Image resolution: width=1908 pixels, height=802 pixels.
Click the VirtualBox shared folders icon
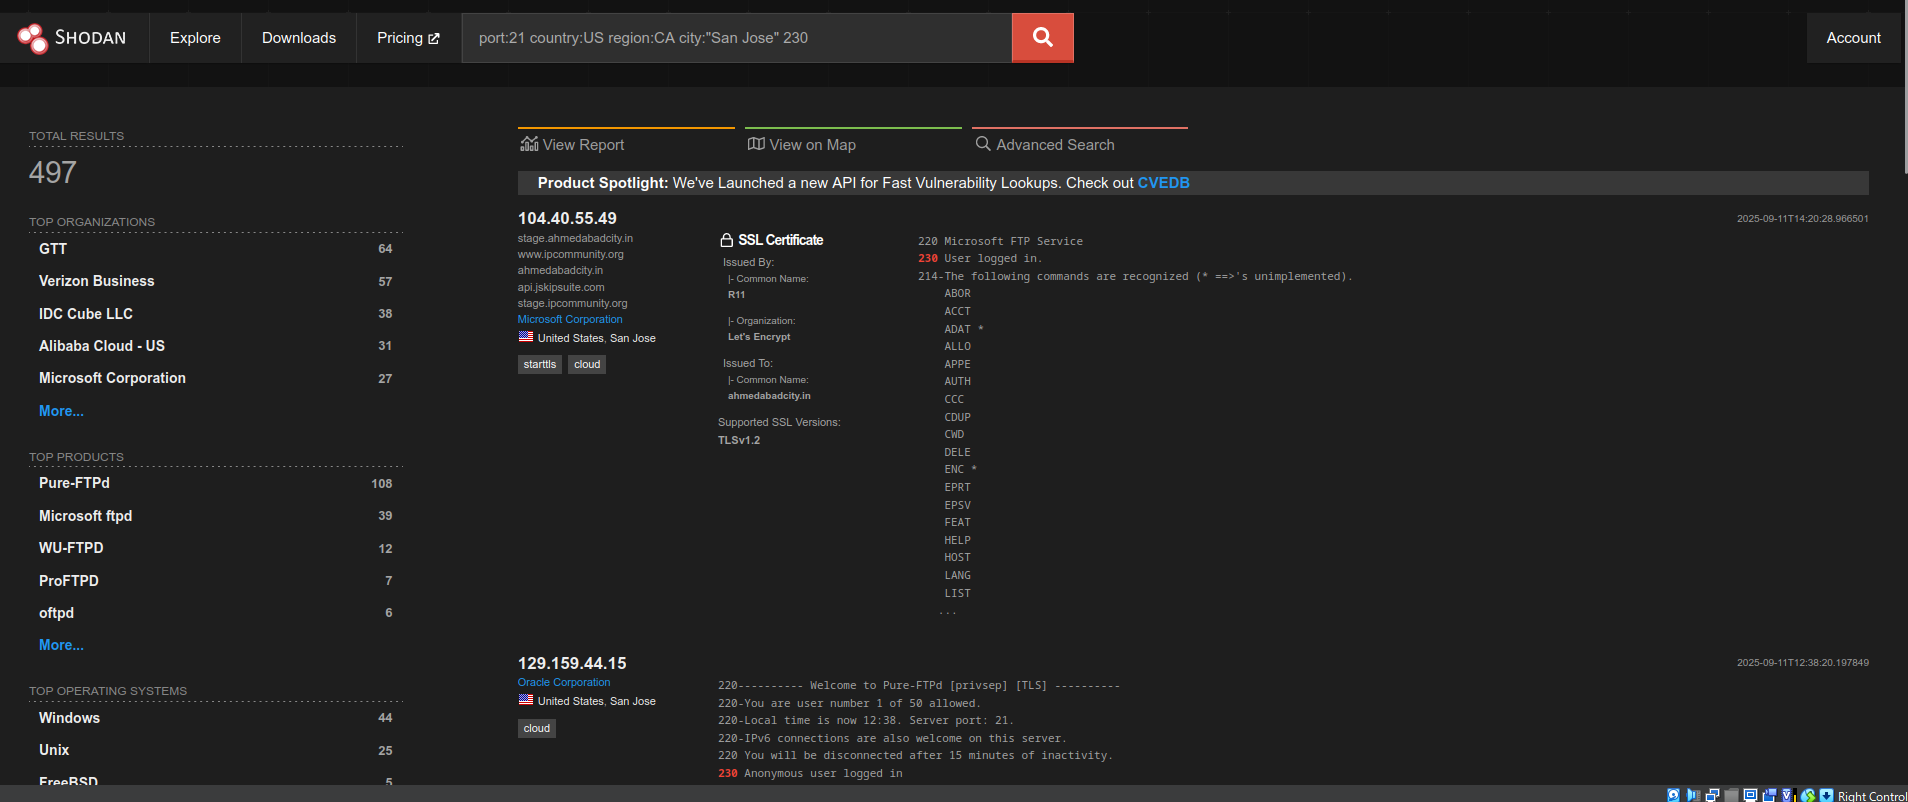click(x=1731, y=795)
